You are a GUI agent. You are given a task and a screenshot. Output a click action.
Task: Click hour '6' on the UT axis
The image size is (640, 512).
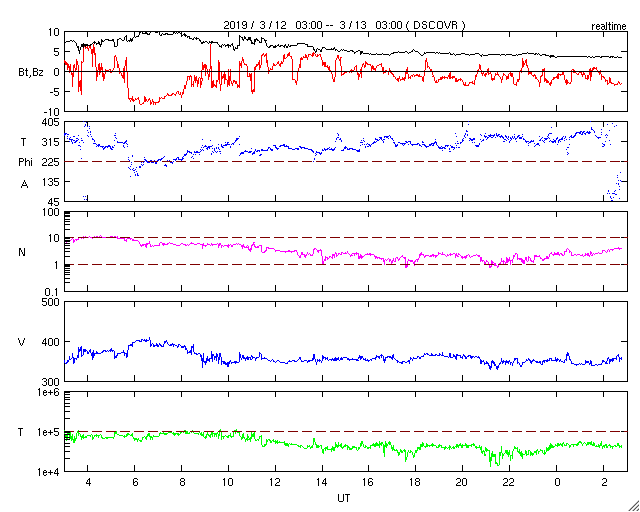135,483
